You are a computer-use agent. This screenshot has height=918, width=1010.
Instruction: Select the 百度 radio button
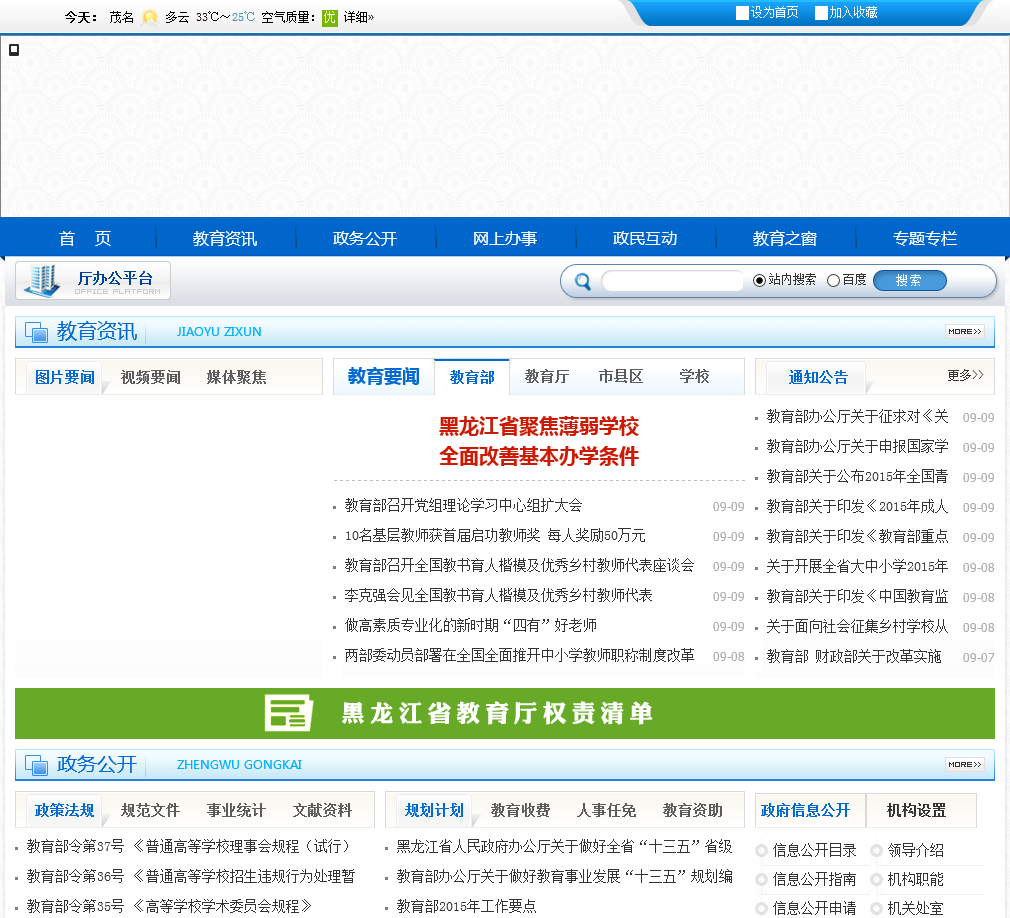[834, 280]
